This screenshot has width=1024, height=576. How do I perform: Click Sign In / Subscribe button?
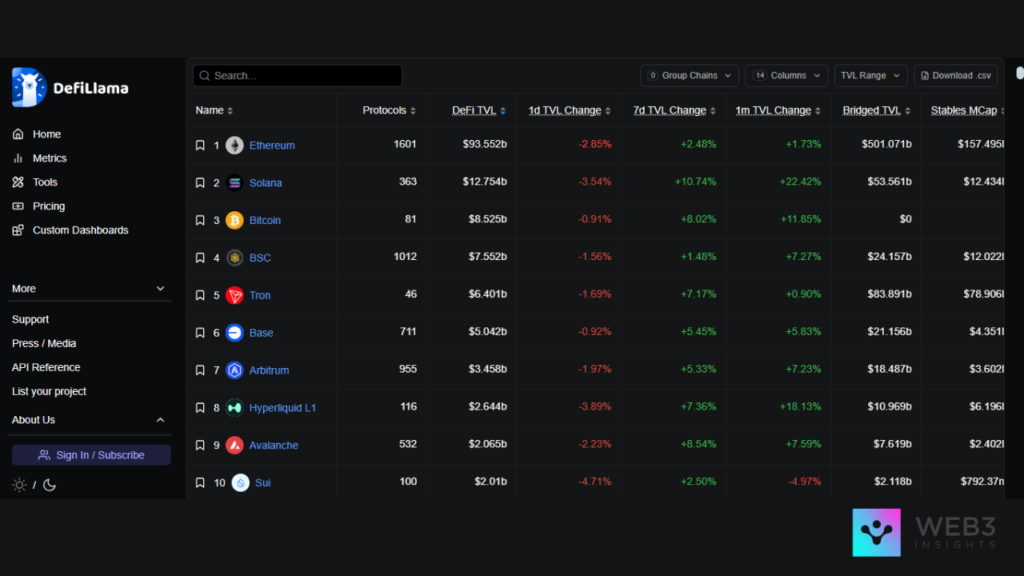click(91, 455)
